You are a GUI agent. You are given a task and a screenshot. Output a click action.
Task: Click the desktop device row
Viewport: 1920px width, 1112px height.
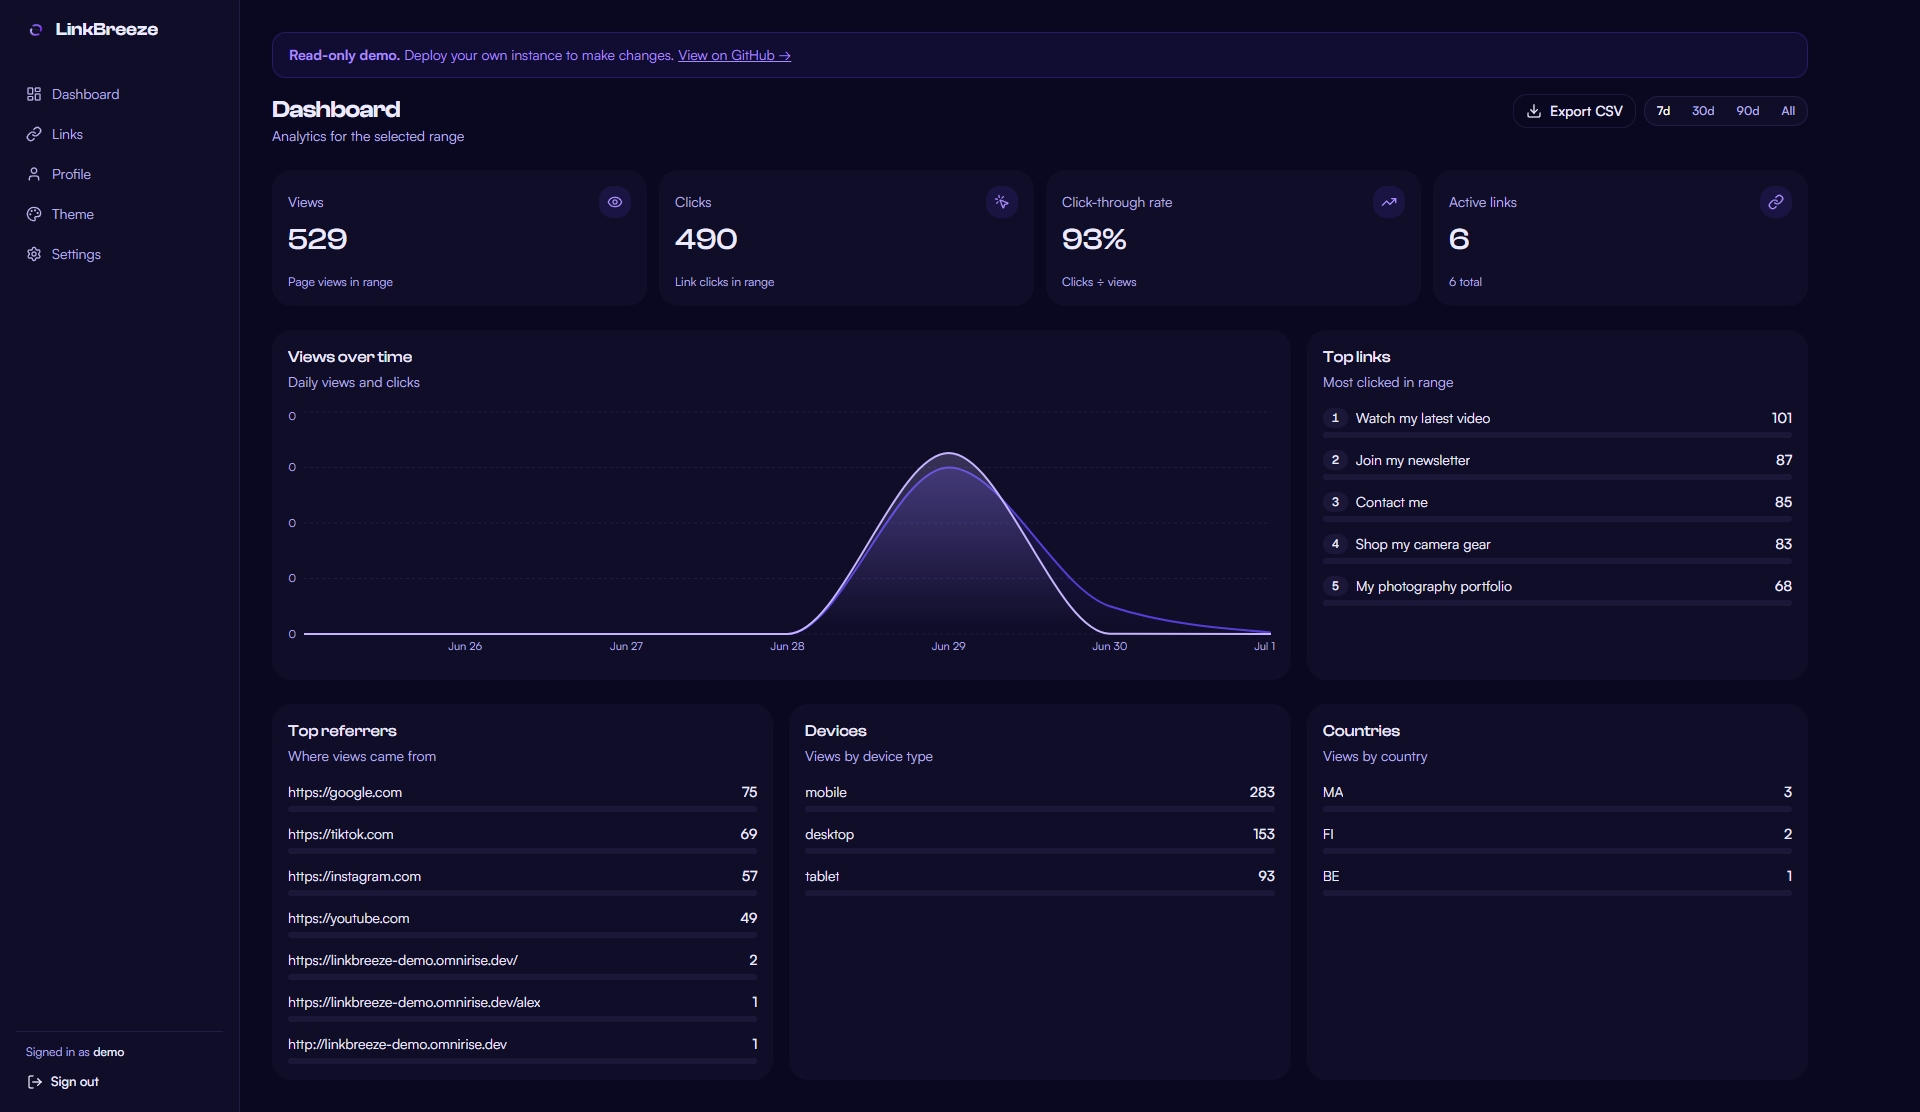(x=1040, y=839)
